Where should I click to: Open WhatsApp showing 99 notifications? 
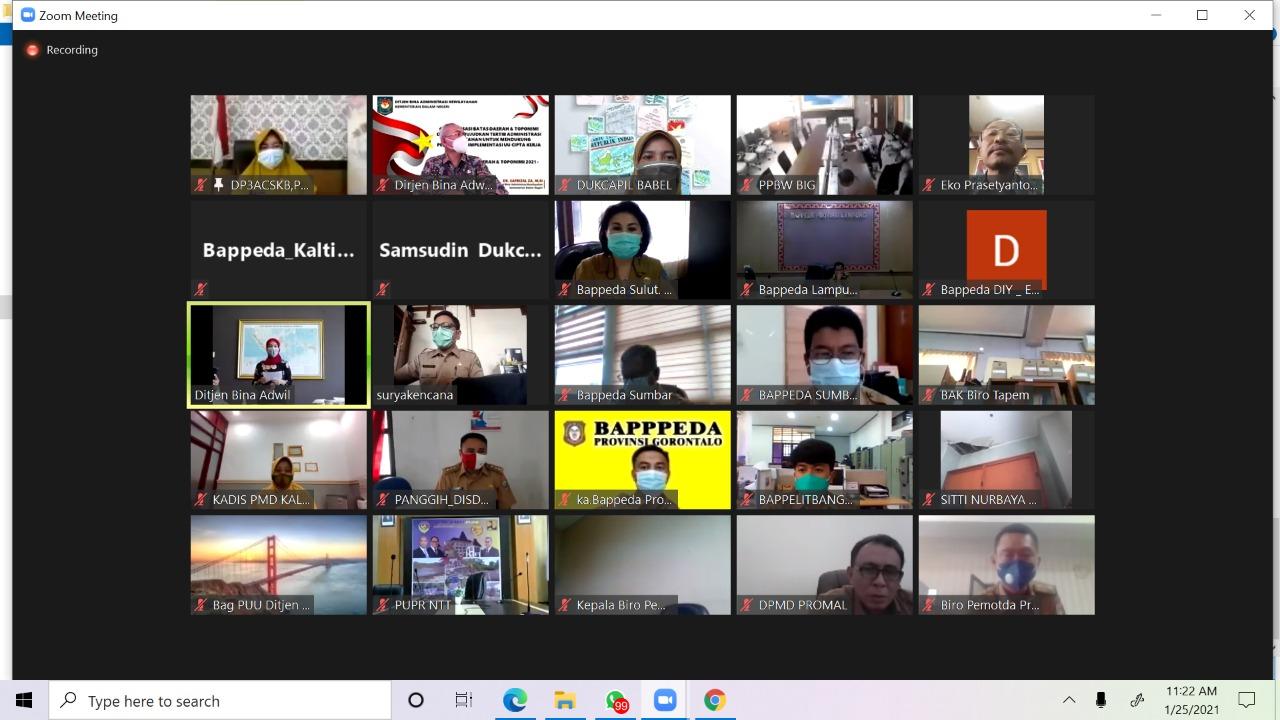coord(615,701)
